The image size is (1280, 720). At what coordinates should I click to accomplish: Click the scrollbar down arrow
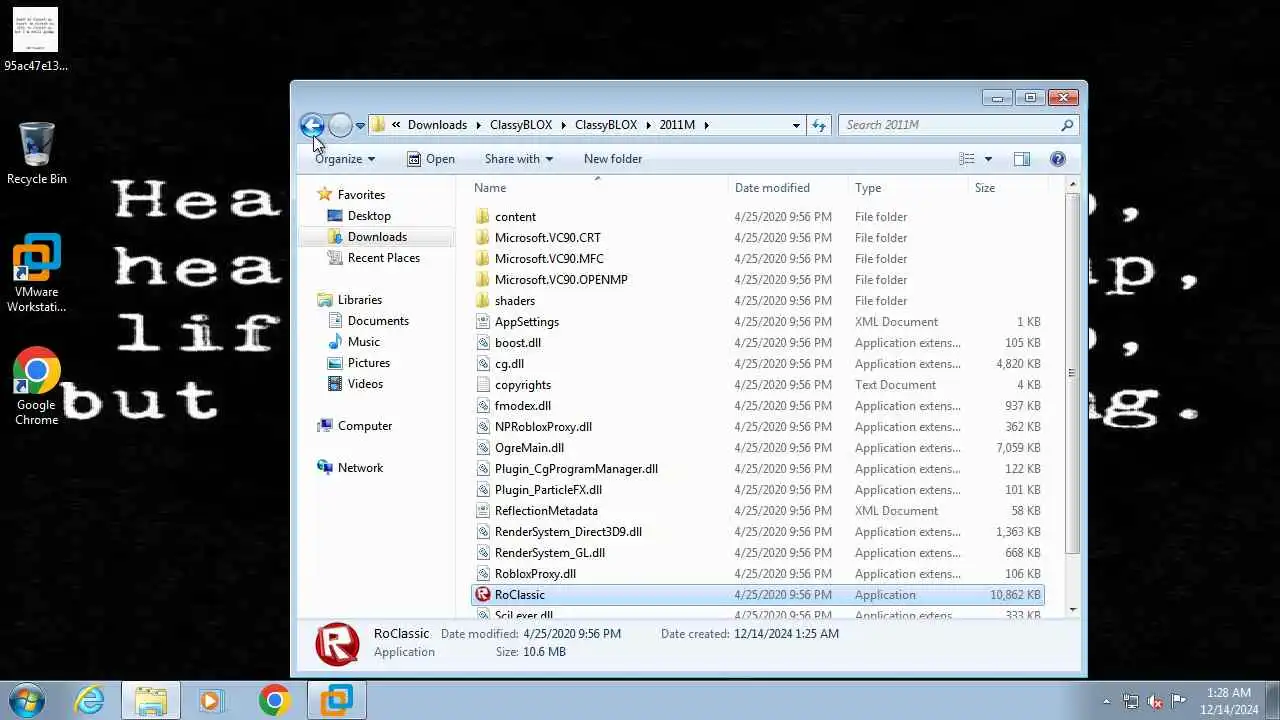(x=1072, y=609)
